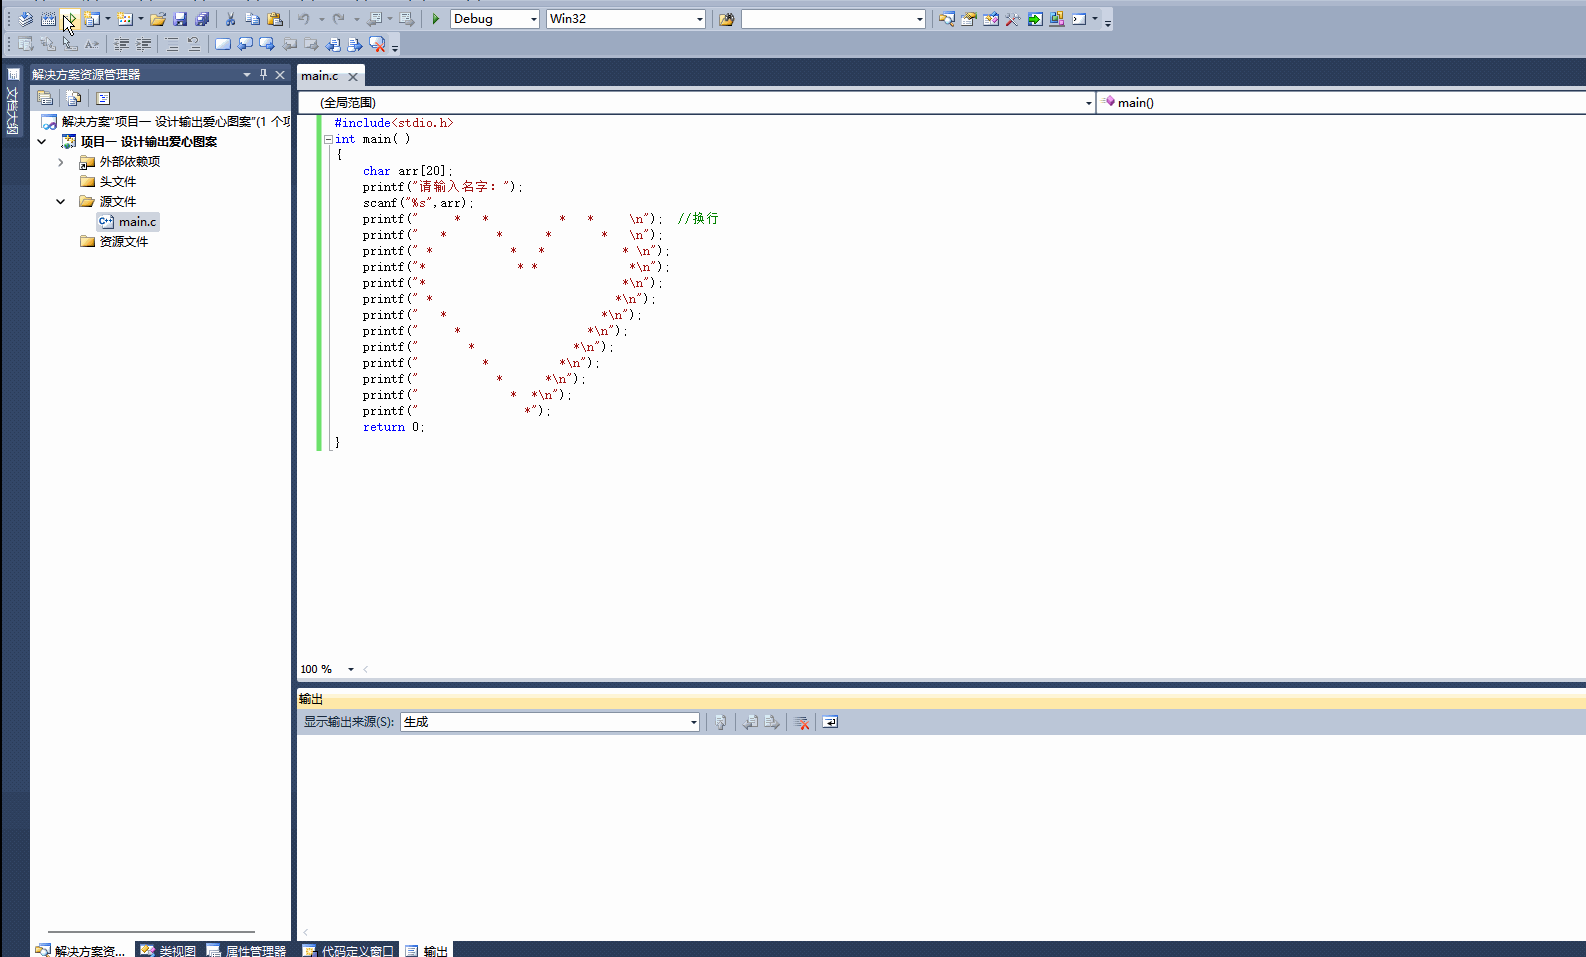Click Show All Files icon in Solution Explorer
The width and height of the screenshot is (1586, 957).
[x=73, y=98]
